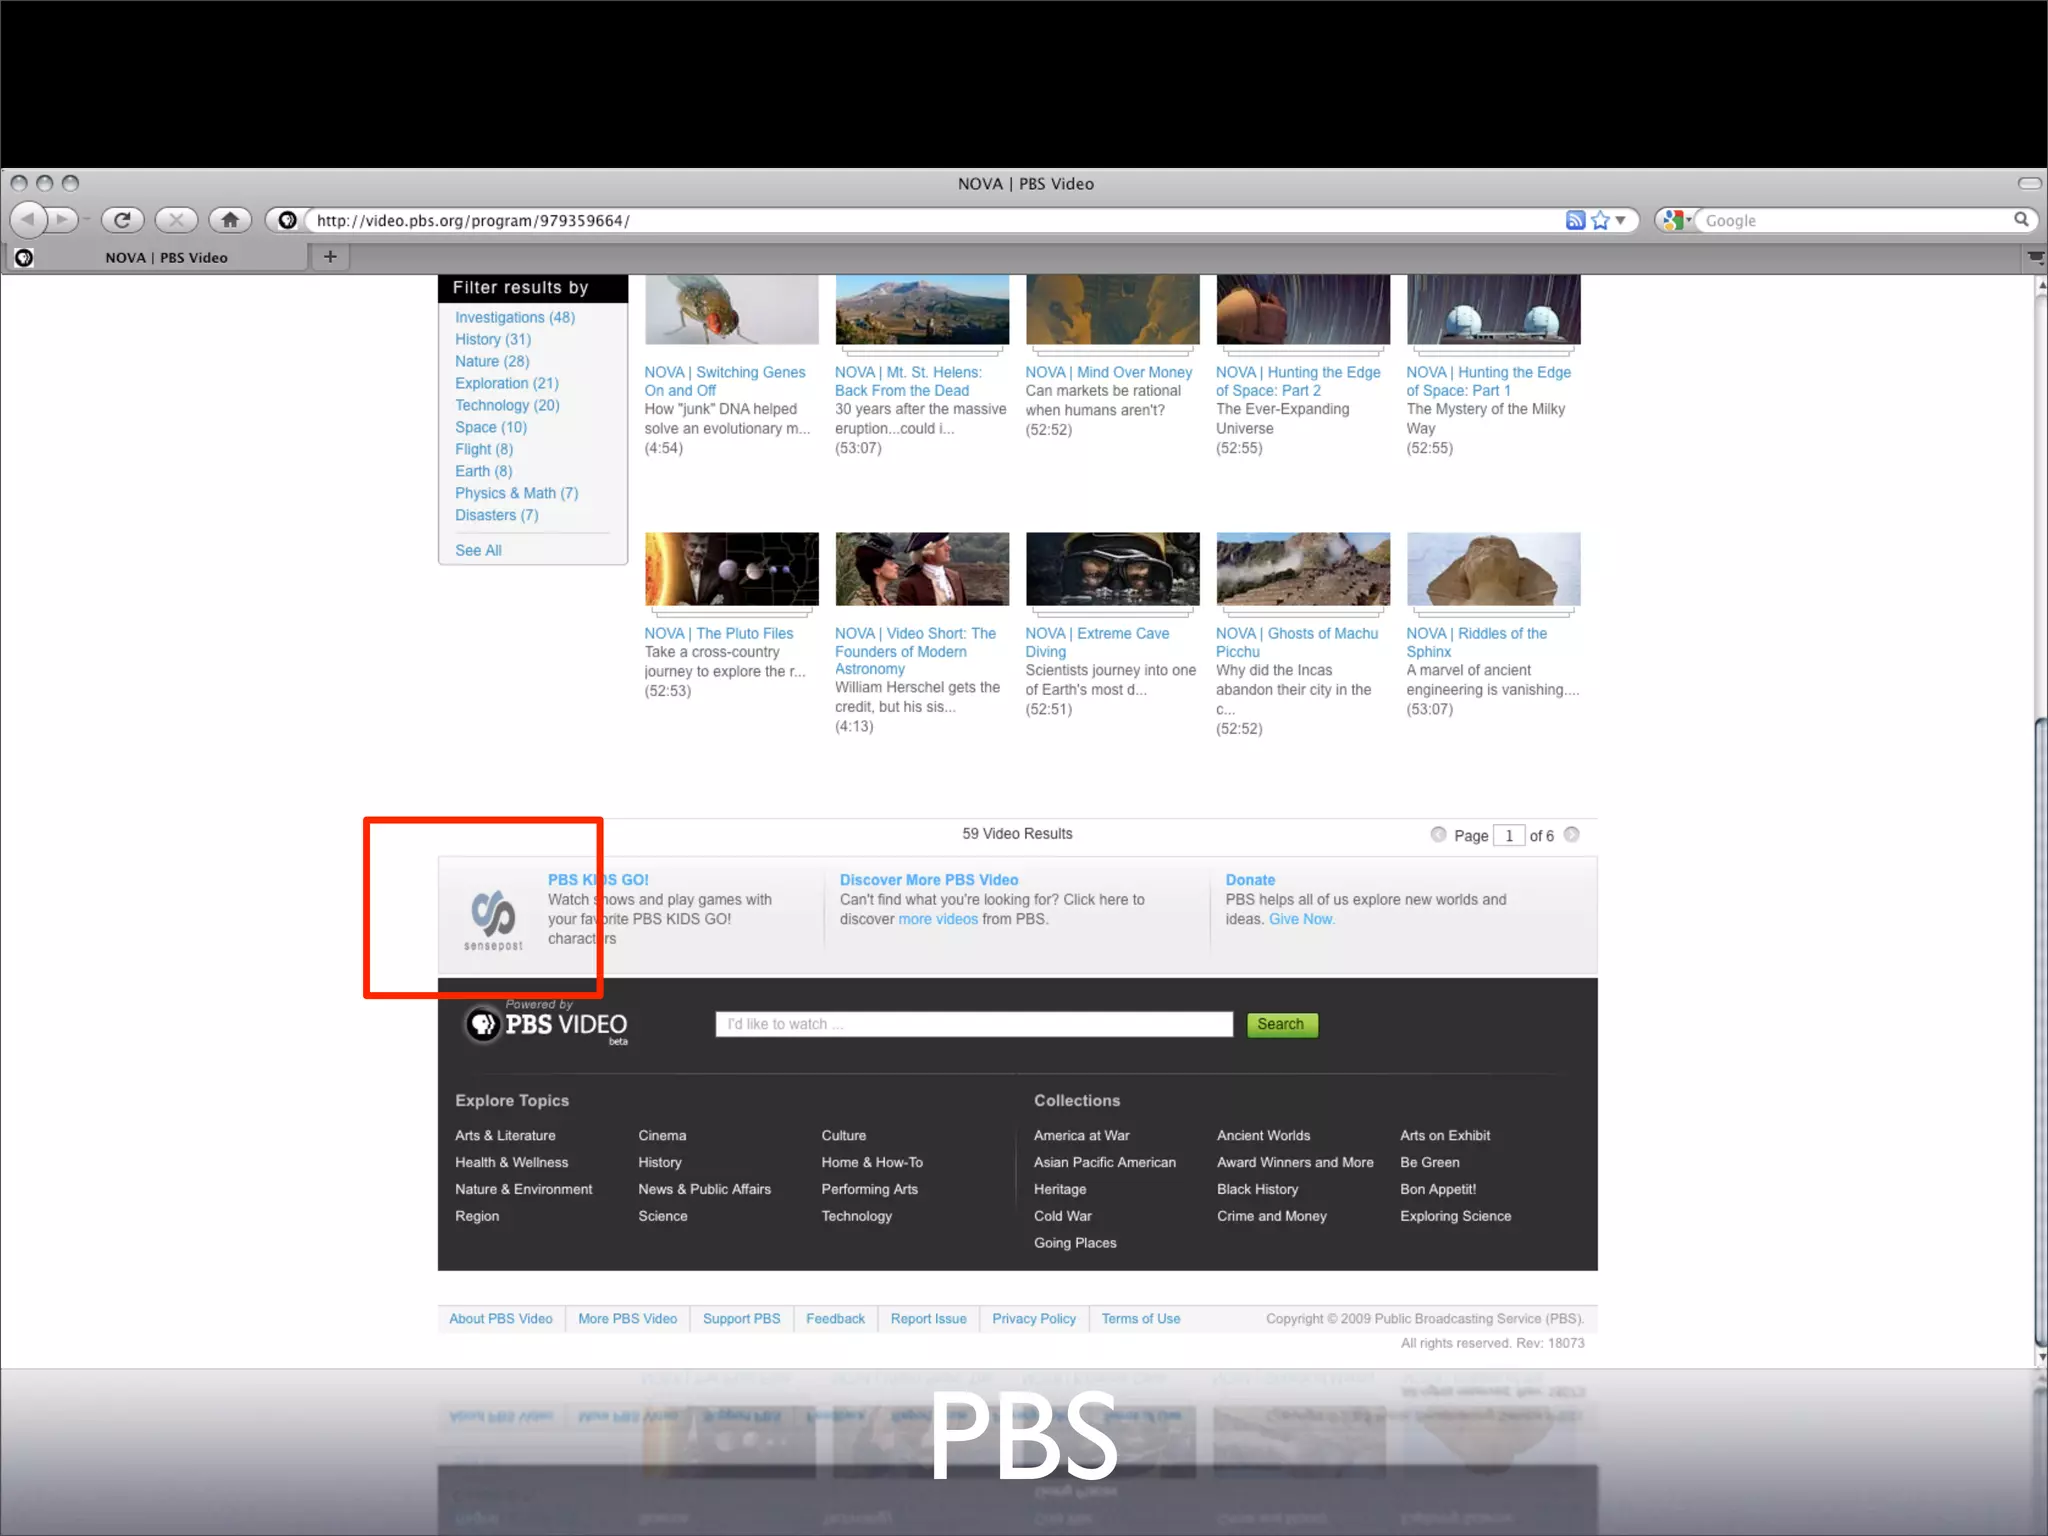Click Report Issue footer link
2048x1536 pixels.
[x=929, y=1319]
